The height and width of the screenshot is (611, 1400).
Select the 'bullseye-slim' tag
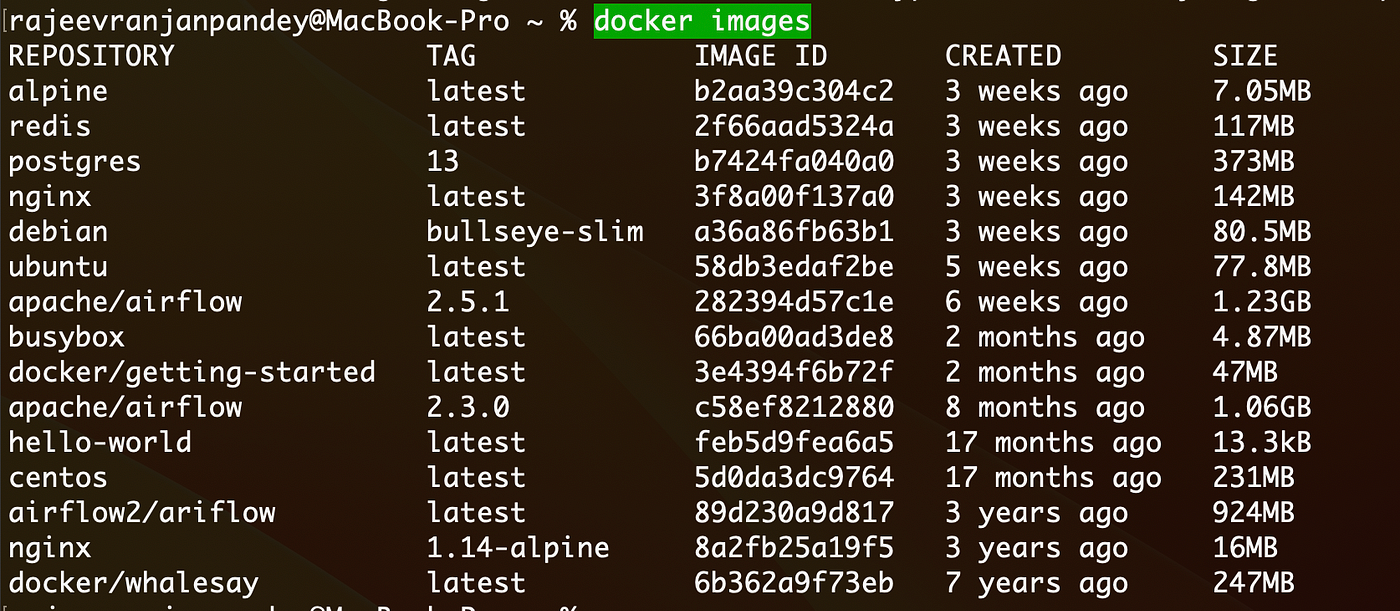tap(535, 232)
